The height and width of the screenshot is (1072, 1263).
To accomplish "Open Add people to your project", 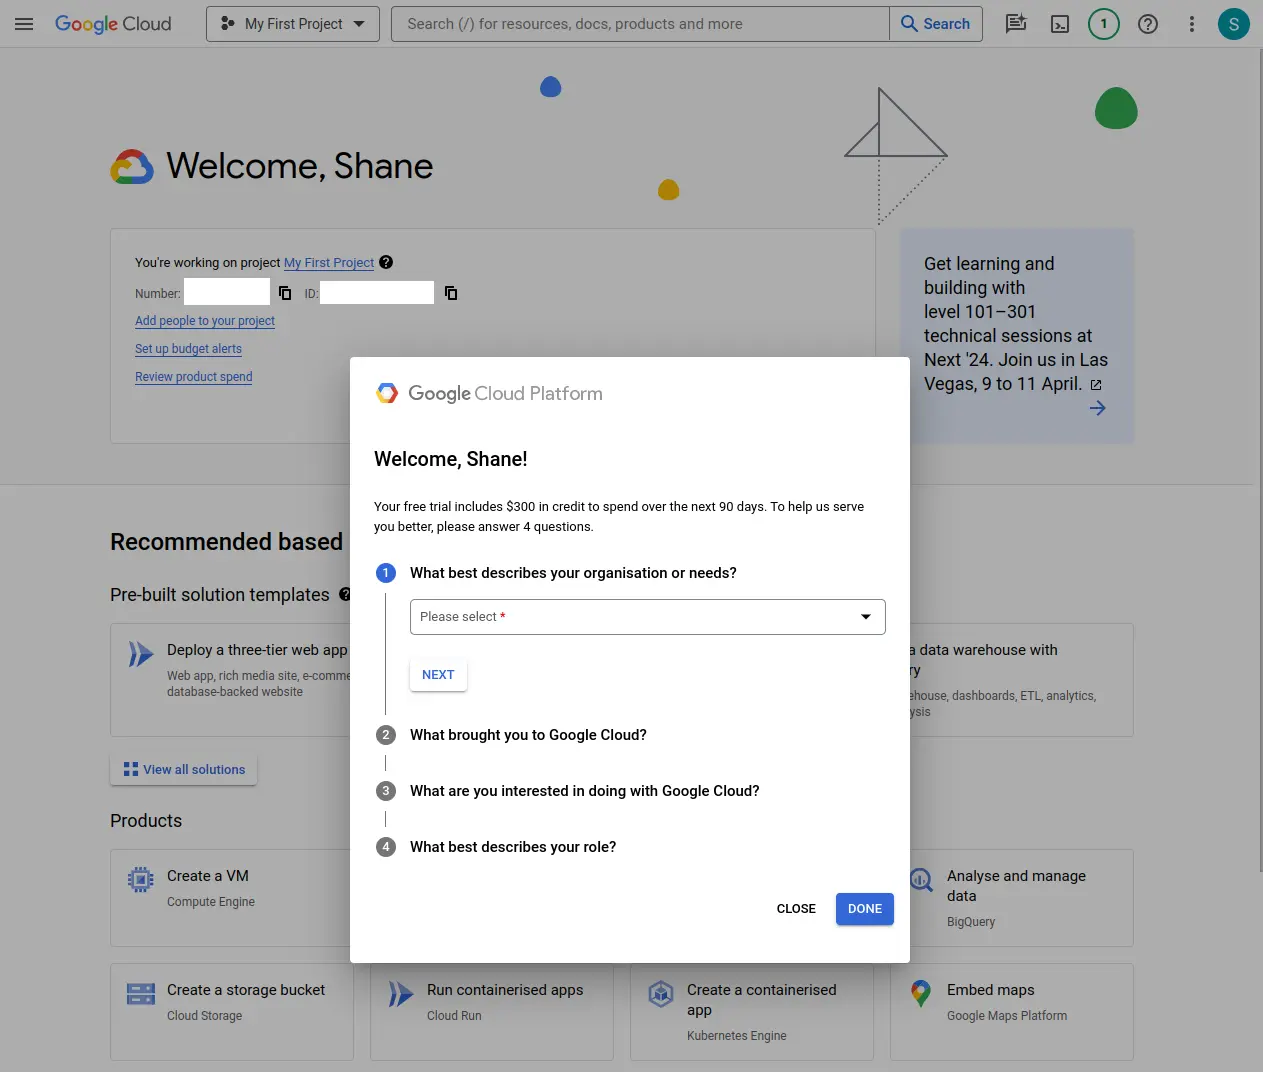I will pyautogui.click(x=205, y=321).
